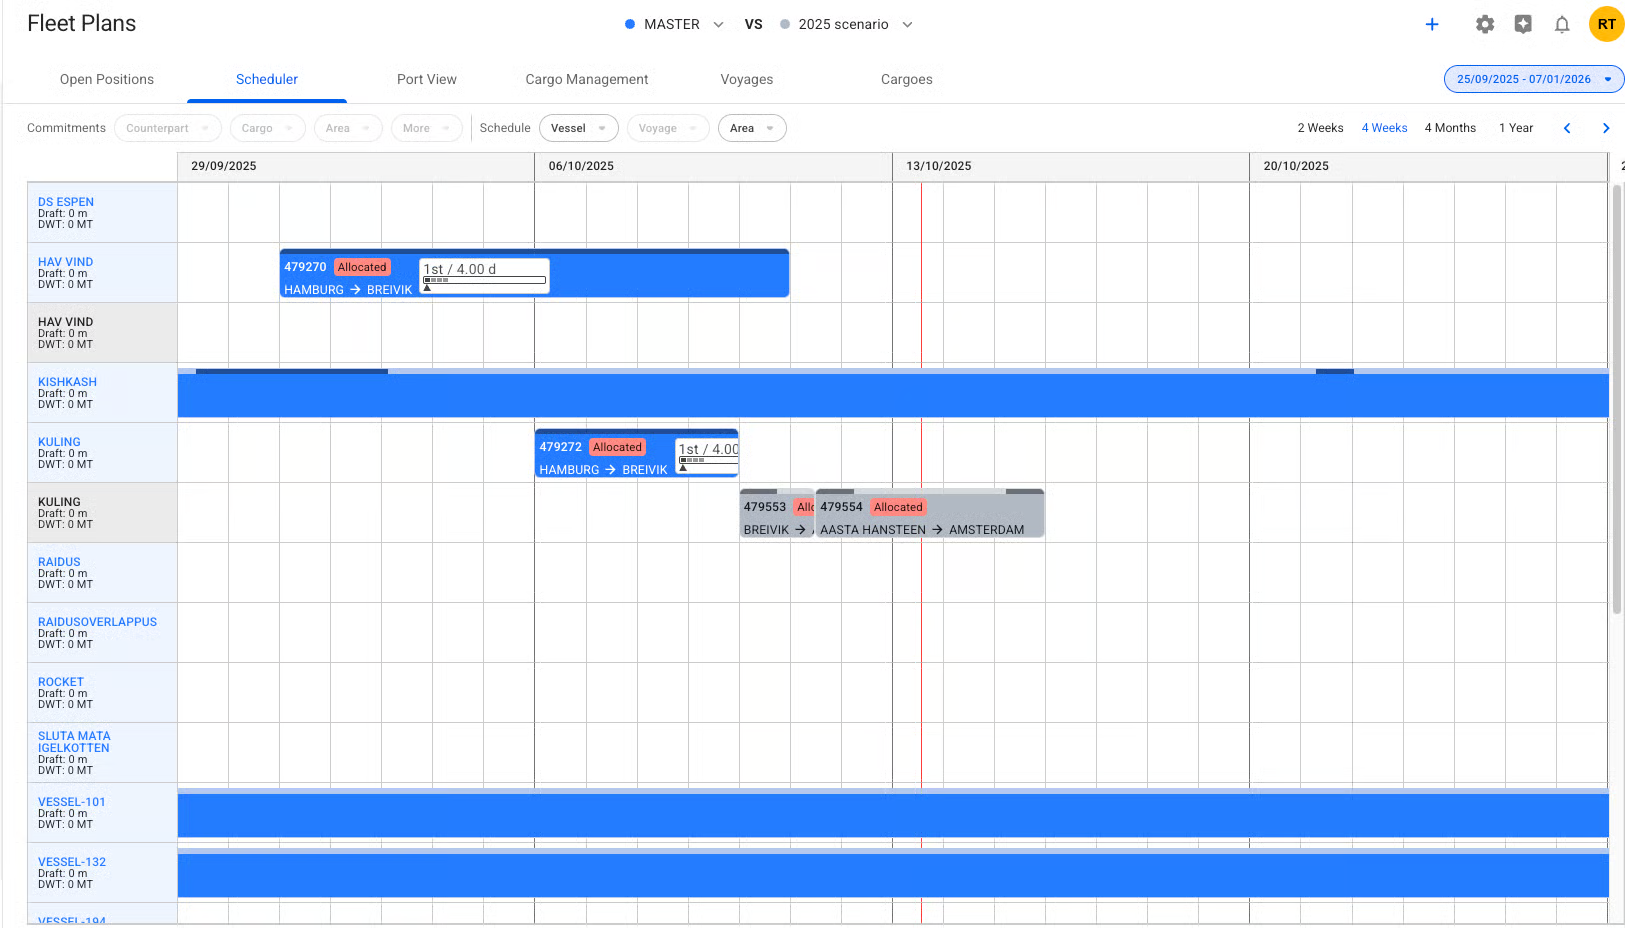Click the 1st / 4.00 d progress bar on voyage 479270

click(x=484, y=280)
